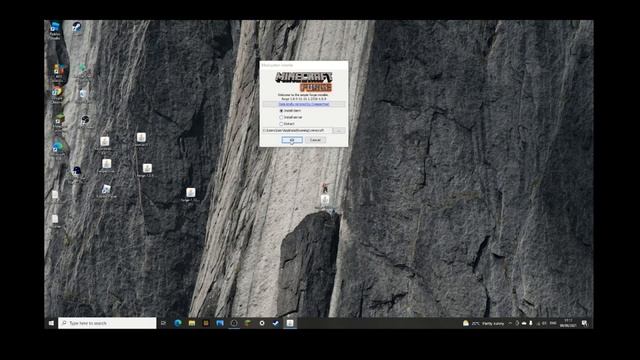
Task: Click OK in the Forge installer
Action: tap(292, 140)
